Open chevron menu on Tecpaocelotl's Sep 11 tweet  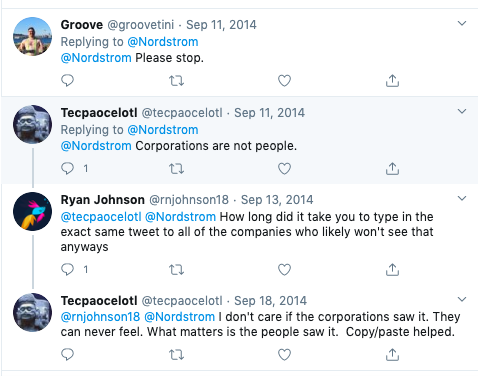pos(462,111)
